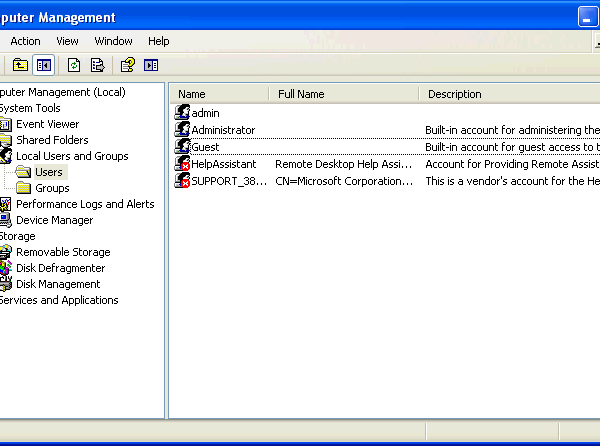Open the Action menu
The height and width of the screenshot is (446, 600).
pyautogui.click(x=25, y=41)
